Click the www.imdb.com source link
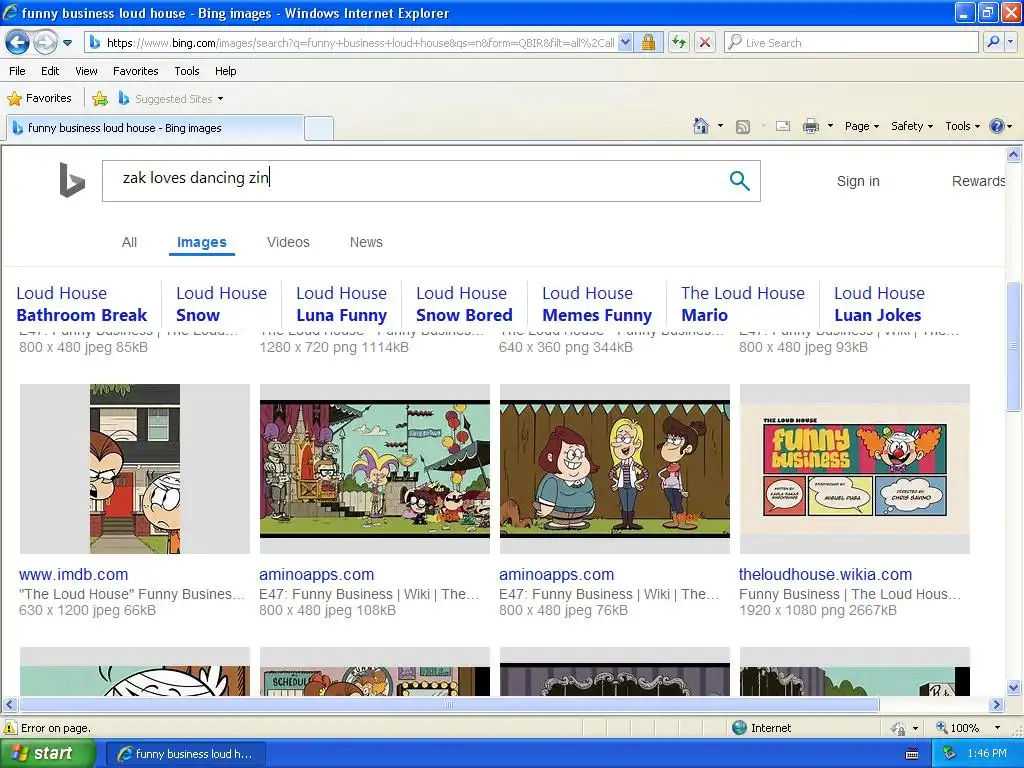The width and height of the screenshot is (1024, 768). (73, 575)
